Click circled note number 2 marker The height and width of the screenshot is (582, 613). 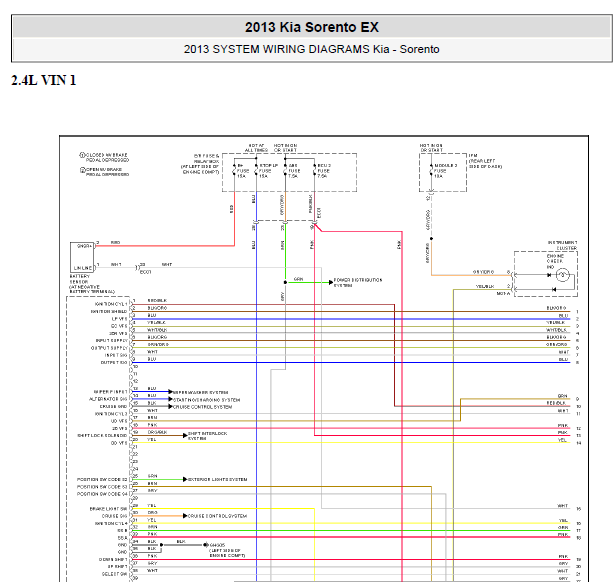pyautogui.click(x=82, y=170)
